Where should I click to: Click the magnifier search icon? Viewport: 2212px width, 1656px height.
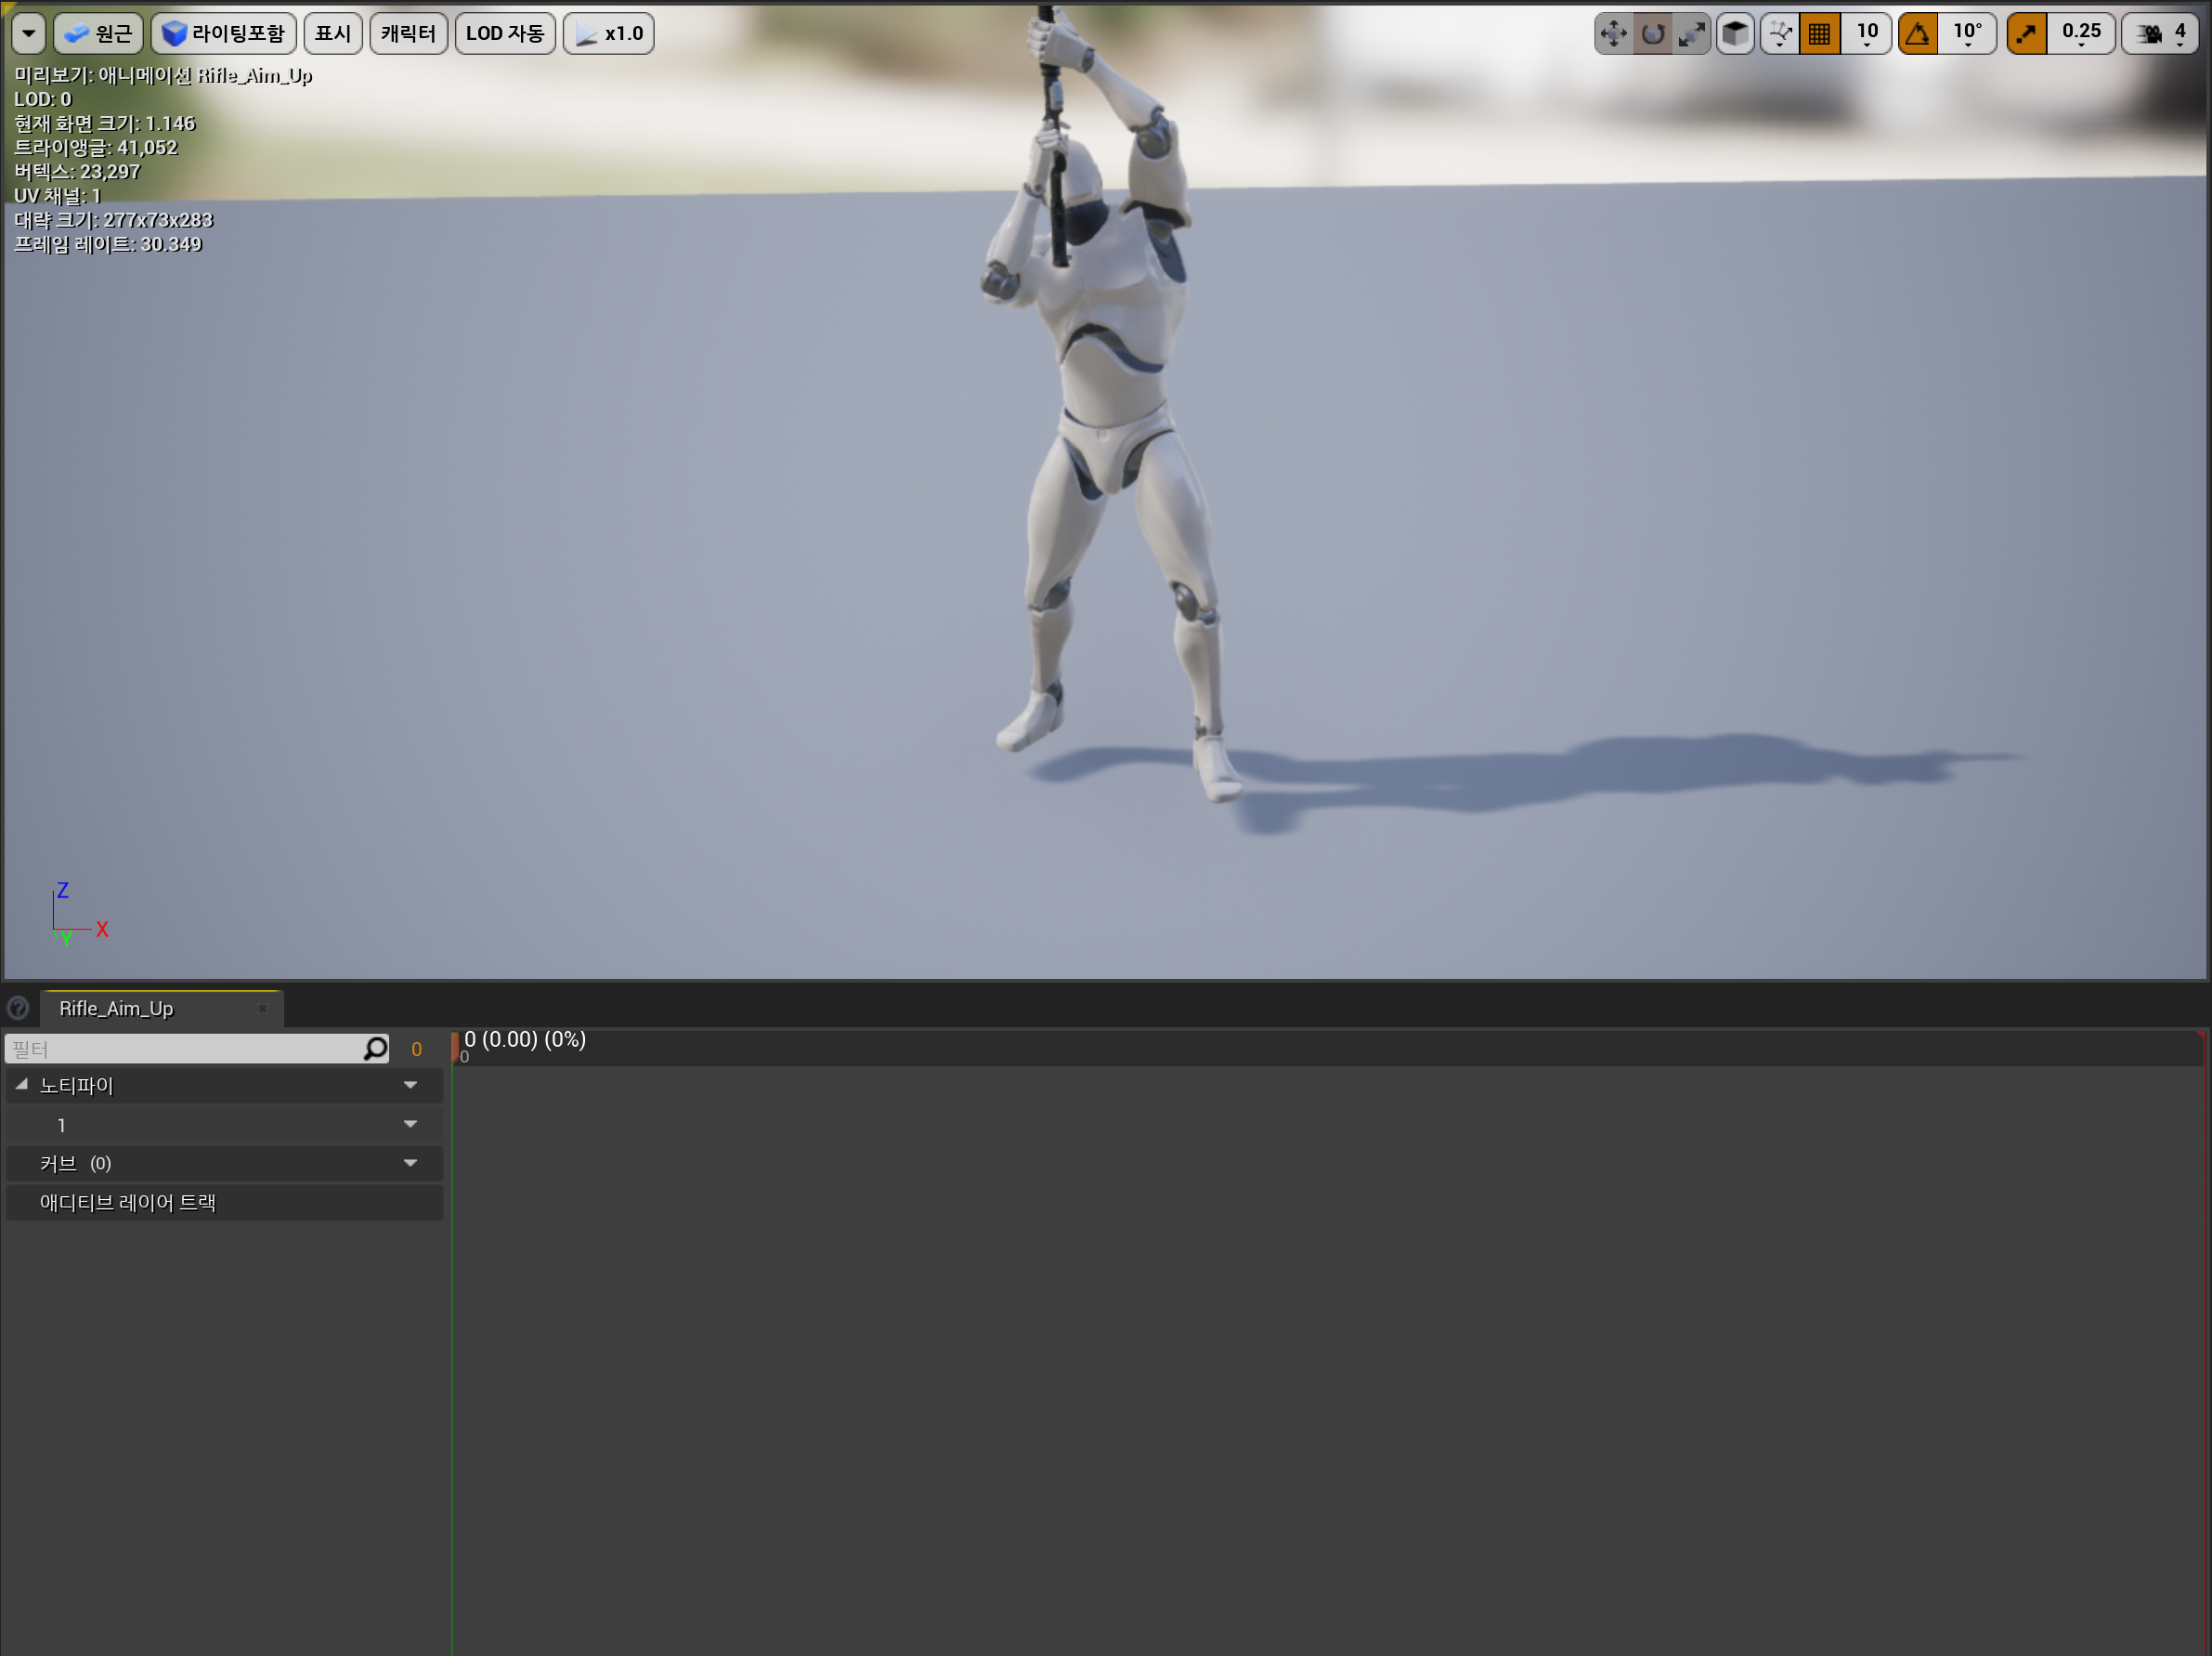coord(375,1048)
